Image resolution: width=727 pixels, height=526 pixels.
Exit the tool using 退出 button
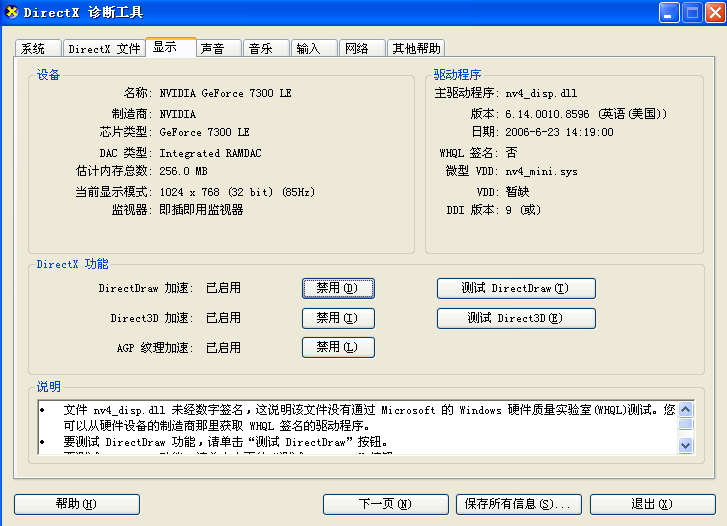click(652, 504)
